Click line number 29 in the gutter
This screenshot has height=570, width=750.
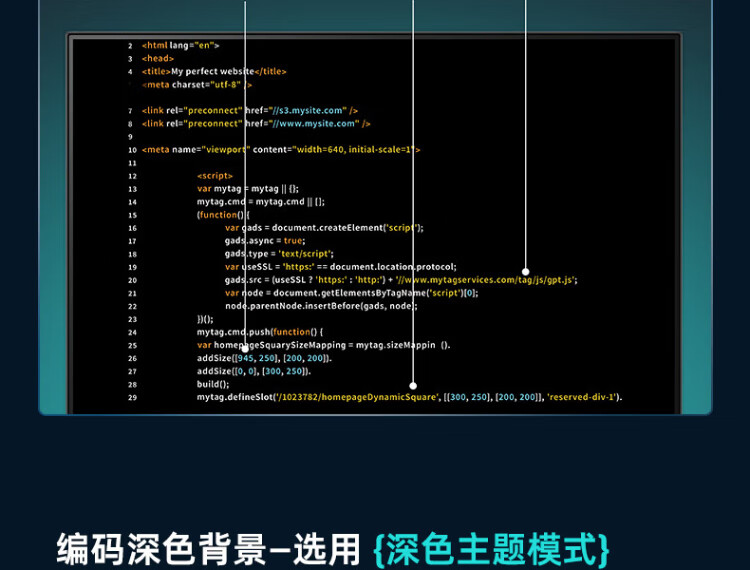click(131, 397)
